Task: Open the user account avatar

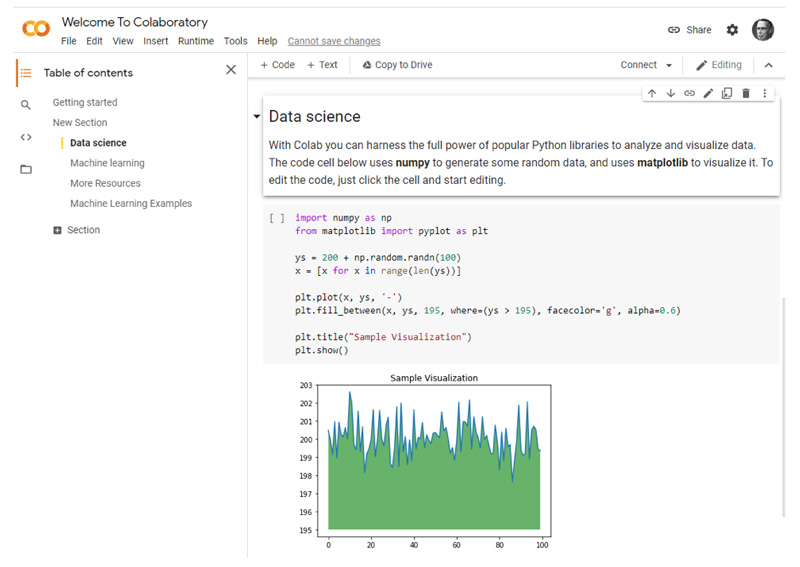Action: coord(763,30)
